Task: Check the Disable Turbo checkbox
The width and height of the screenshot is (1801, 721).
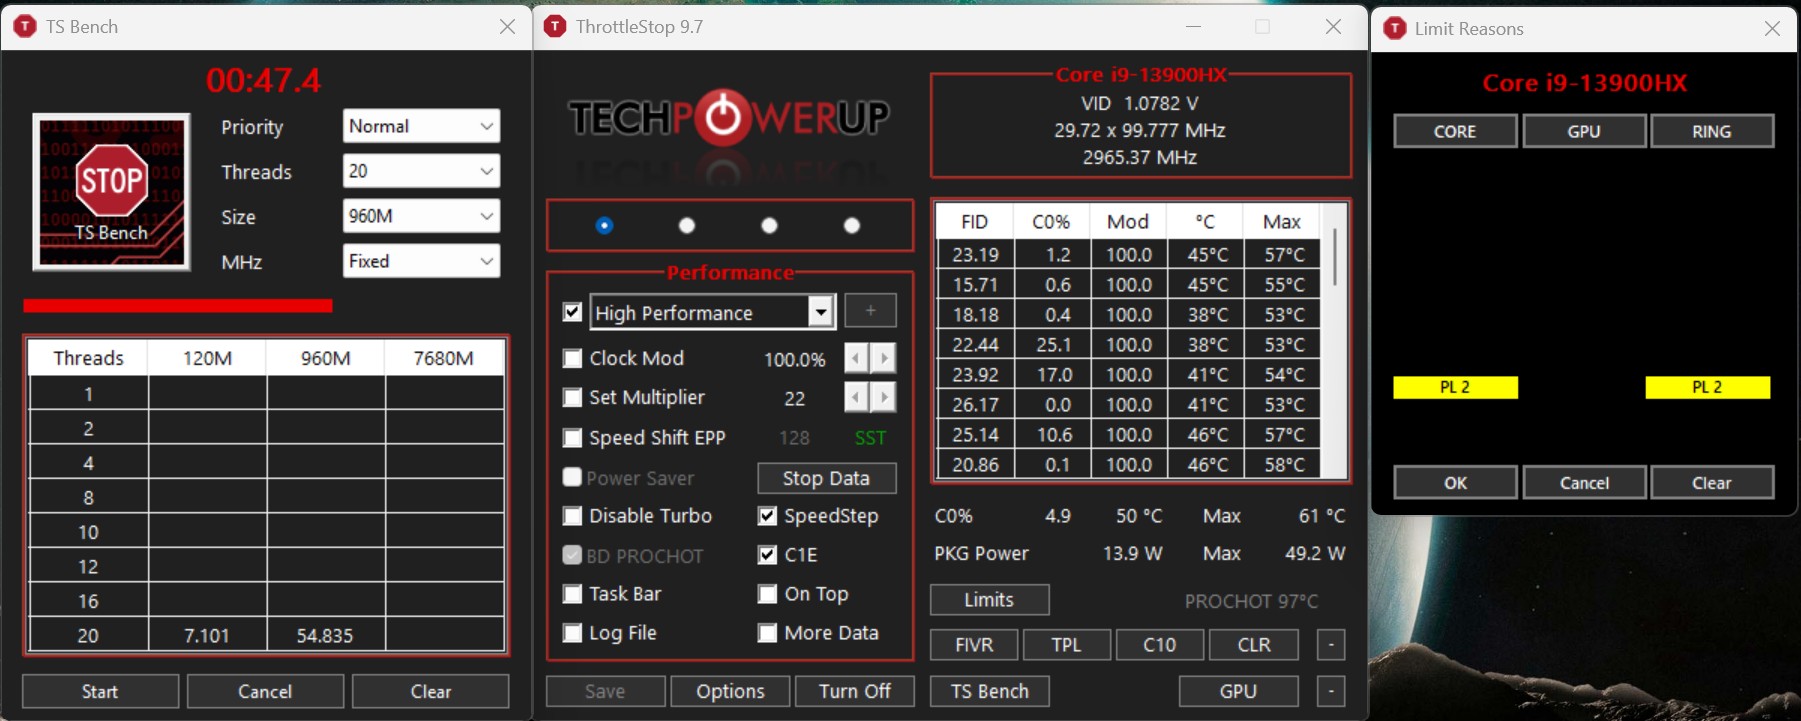Action: tap(573, 516)
